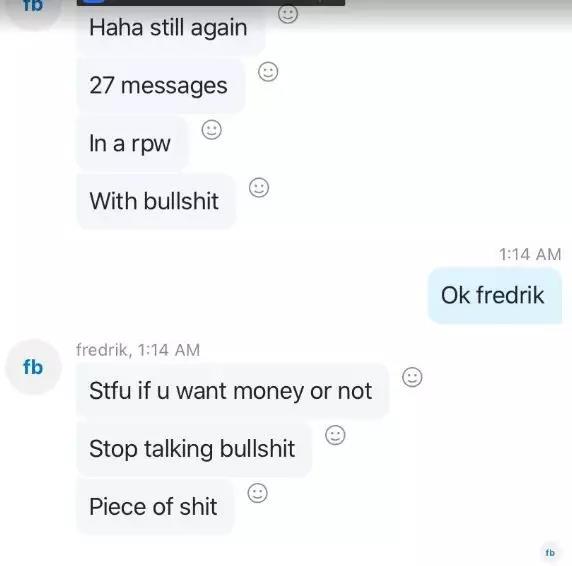Select the "Stop talking bullshit" message bubble
The width and height of the screenshot is (572, 566).
[194, 449]
